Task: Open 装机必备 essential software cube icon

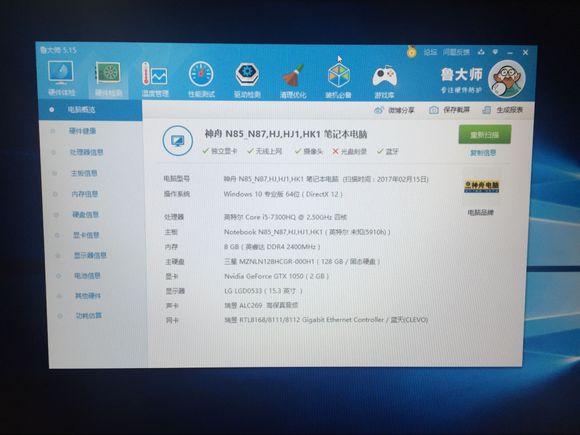Action: click(338, 81)
